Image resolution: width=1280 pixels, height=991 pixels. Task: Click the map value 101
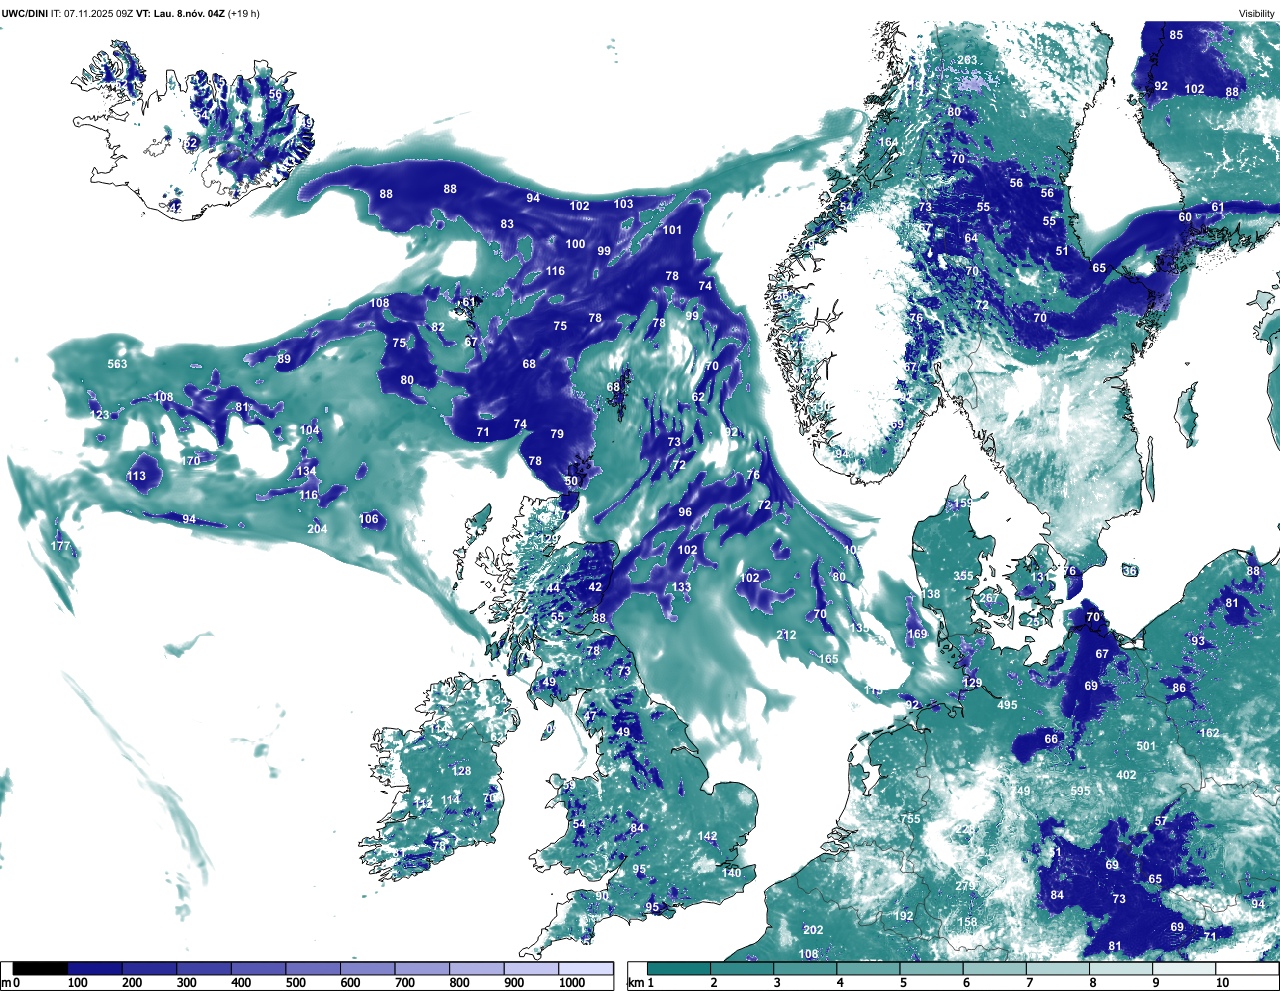tap(672, 230)
